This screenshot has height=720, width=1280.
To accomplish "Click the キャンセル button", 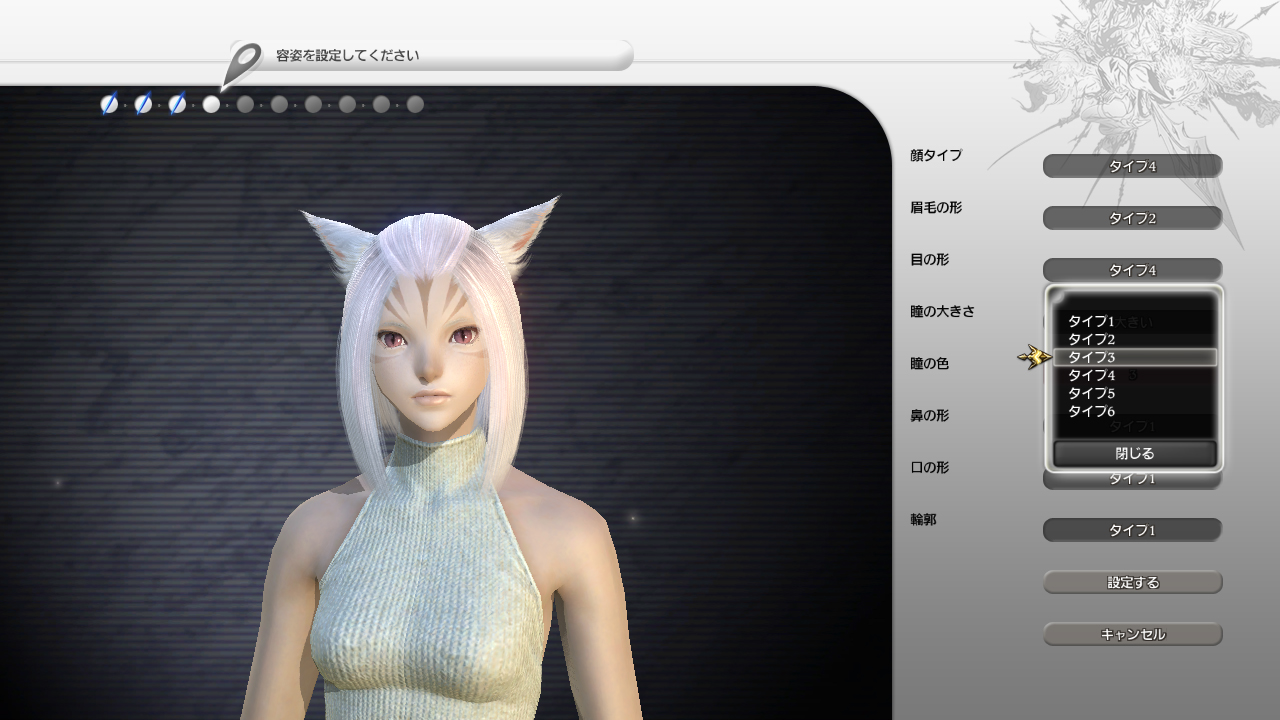I will (x=1132, y=634).
